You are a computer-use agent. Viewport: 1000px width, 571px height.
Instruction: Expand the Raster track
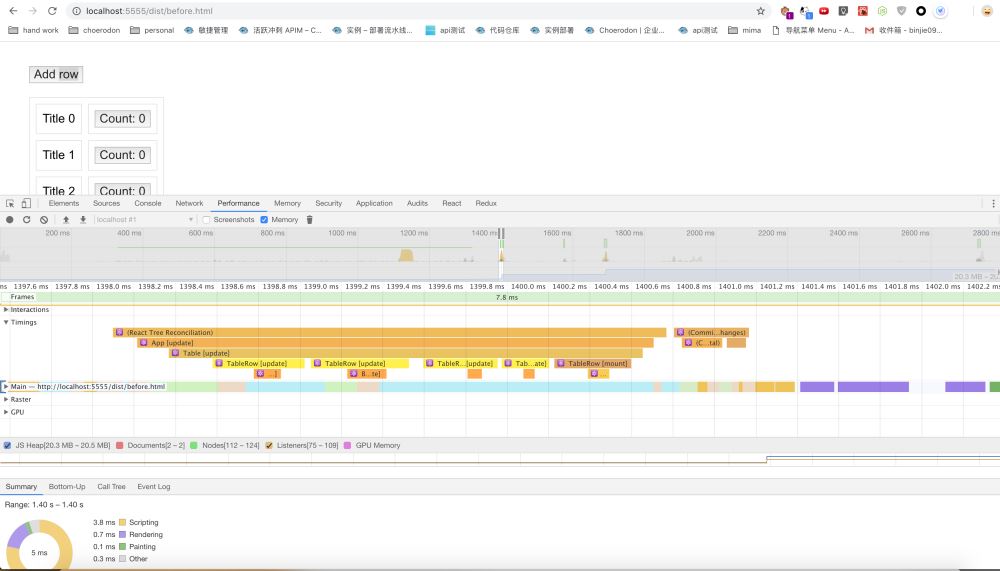point(6,399)
